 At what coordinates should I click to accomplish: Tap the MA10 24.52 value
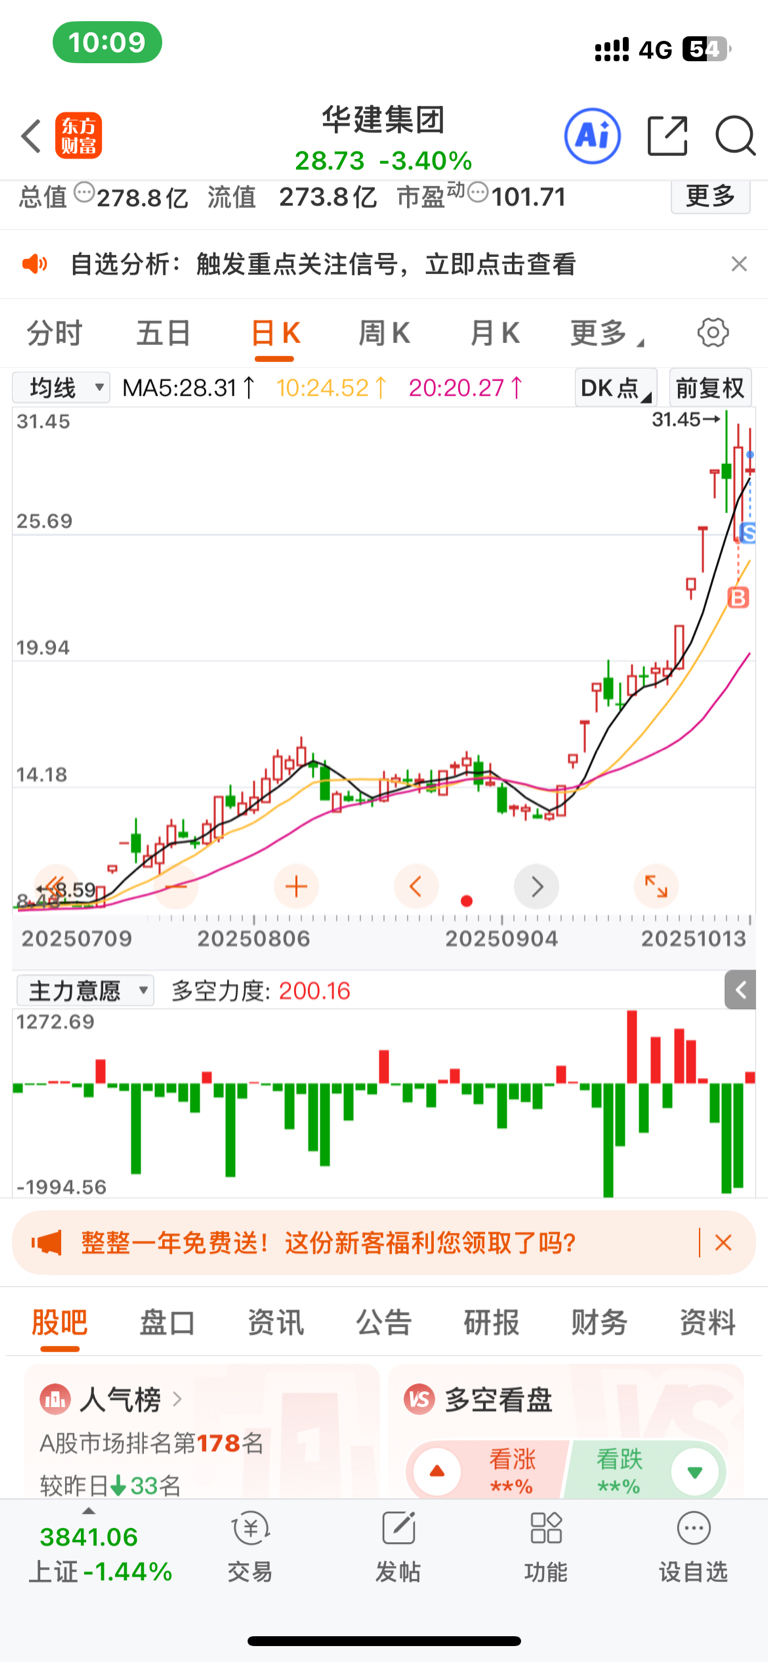332,387
